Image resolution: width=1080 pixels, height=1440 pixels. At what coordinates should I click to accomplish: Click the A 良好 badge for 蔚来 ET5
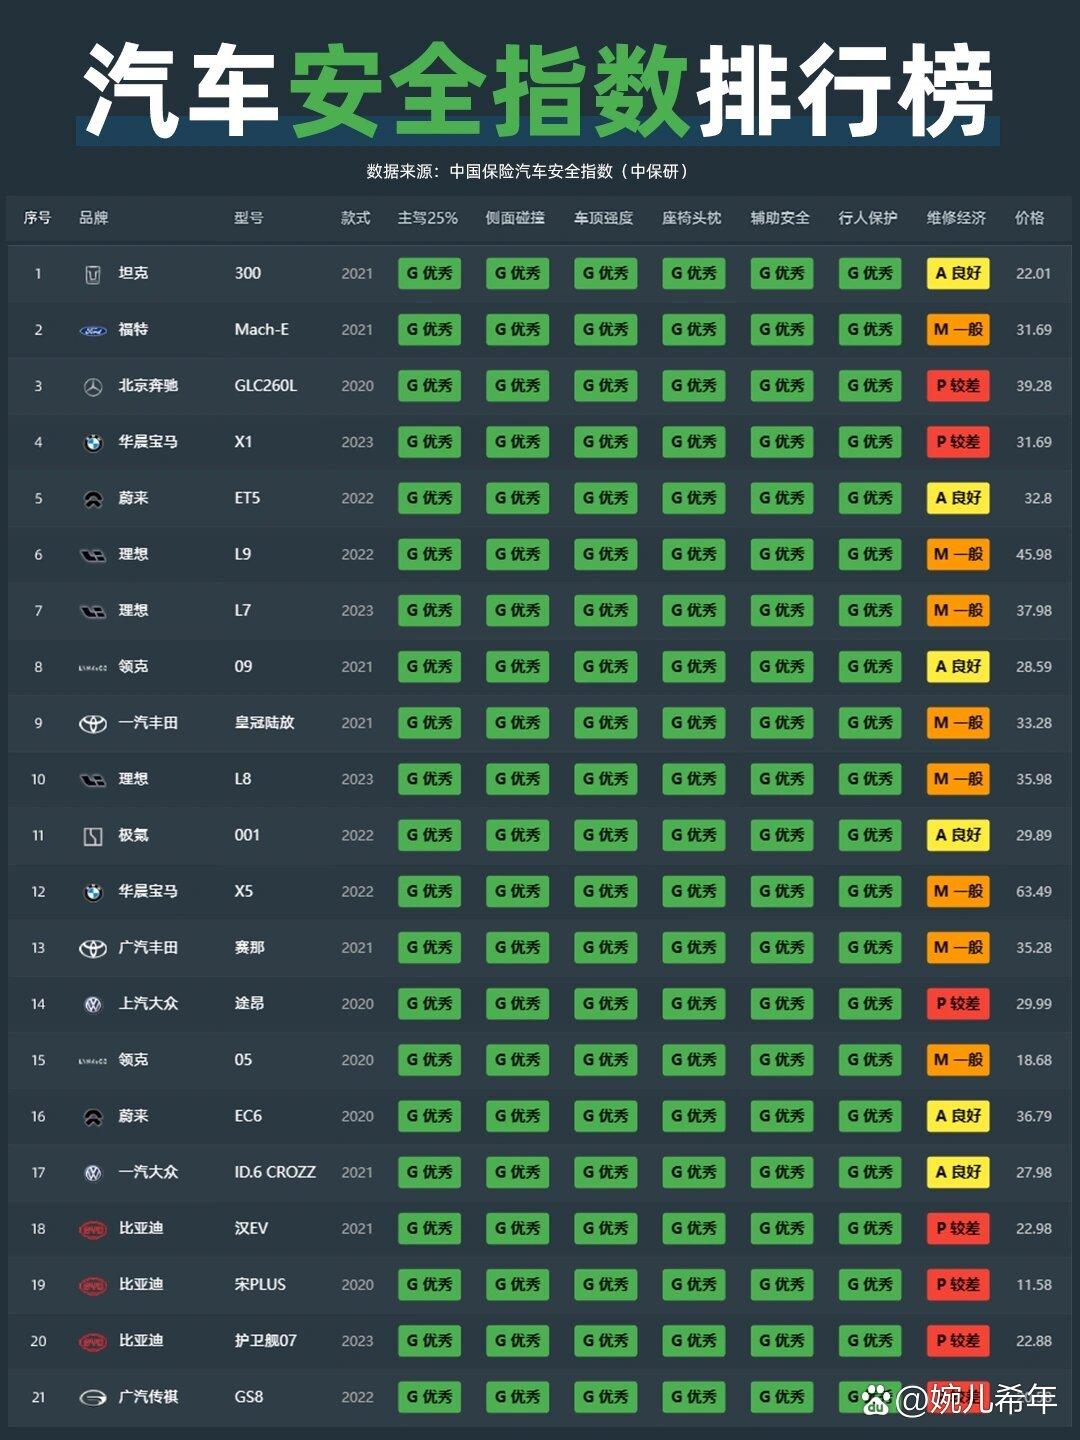tap(958, 498)
